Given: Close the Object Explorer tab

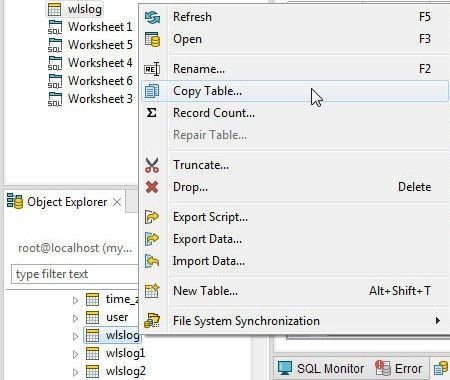Looking at the screenshot, I should (x=117, y=202).
